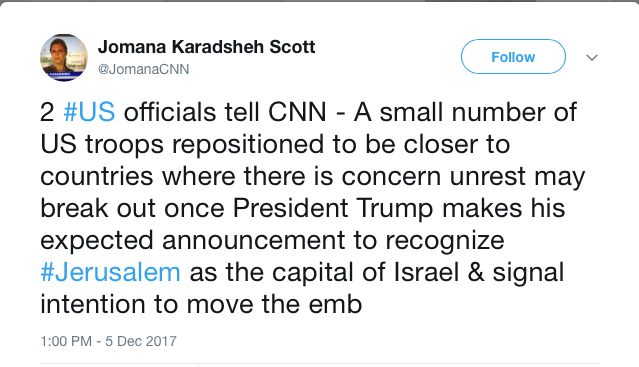Click the word "recognize" in the tweet

click(x=445, y=241)
